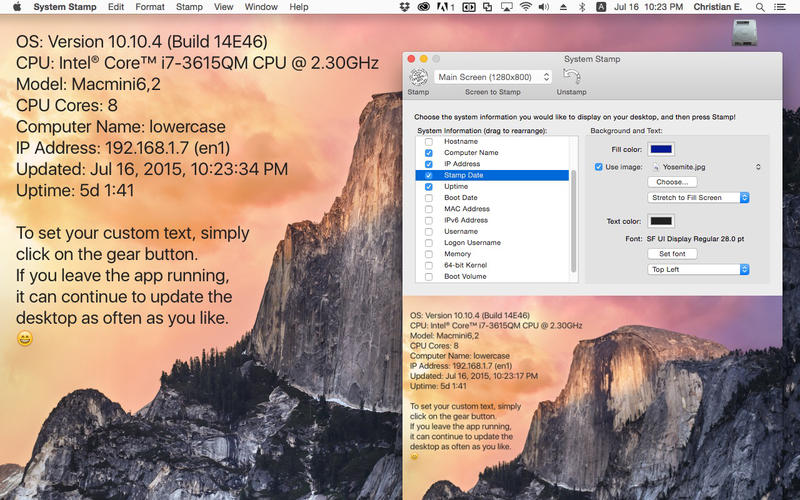Click the Wi-Fi status icon

point(526,7)
